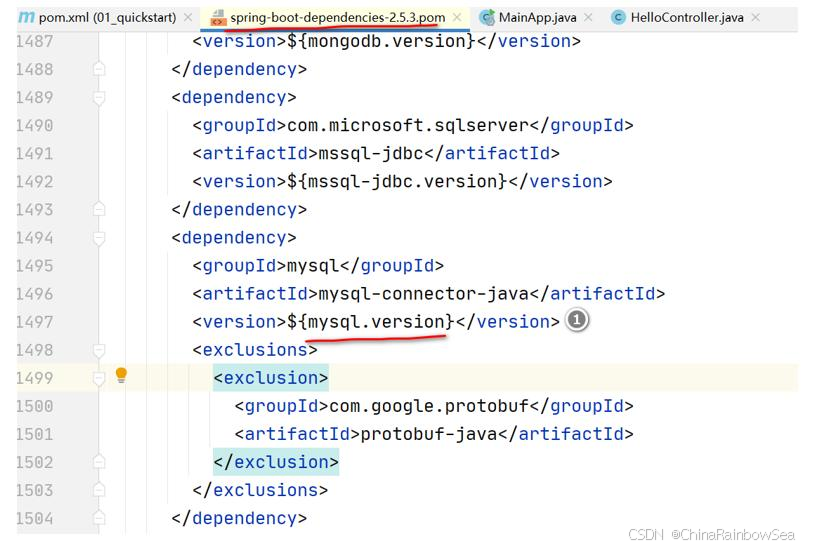This screenshot has width=822, height=550.
Task: Toggle fold marker at line 1503
Action: tap(99, 490)
